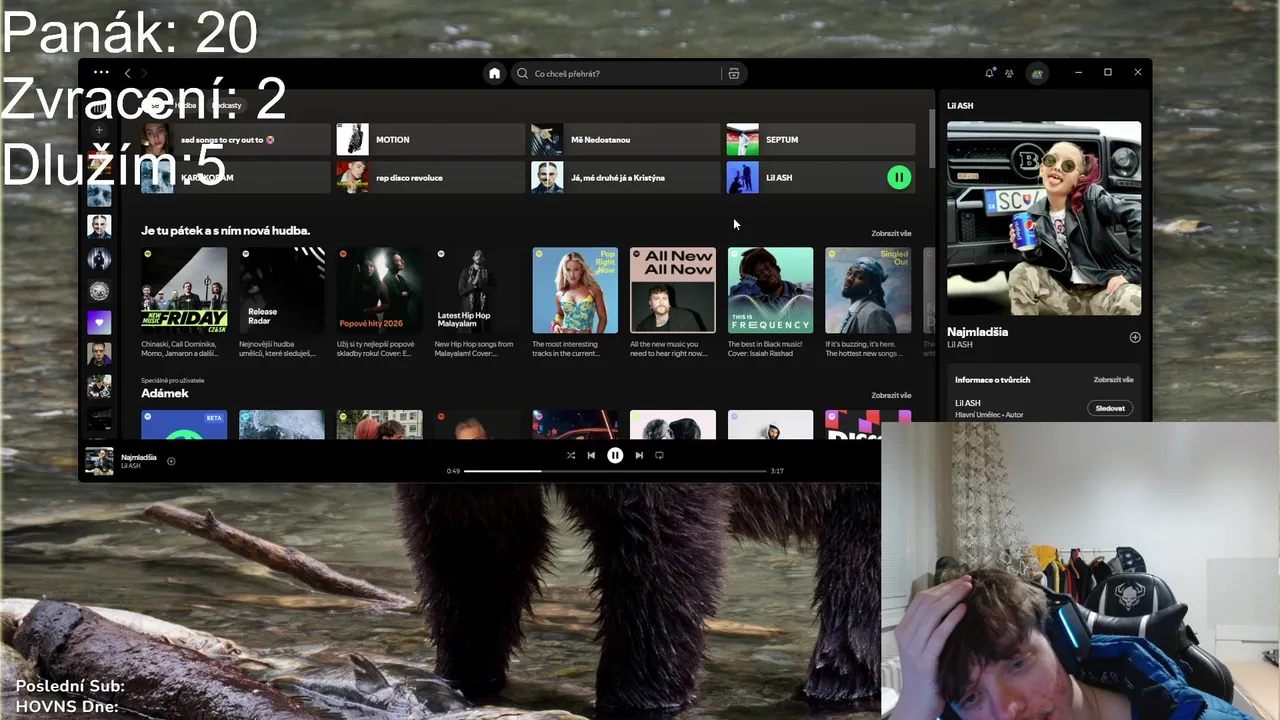Click the main view vertical scrollbar

[932, 140]
